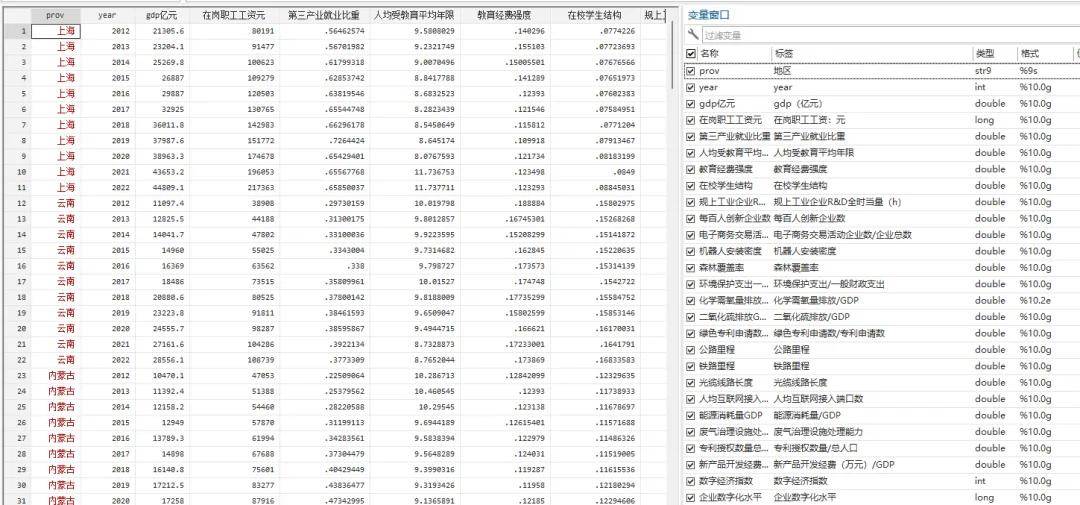Click the cell value .140296
Viewport: 1080px width, 505px height.
[505, 31]
